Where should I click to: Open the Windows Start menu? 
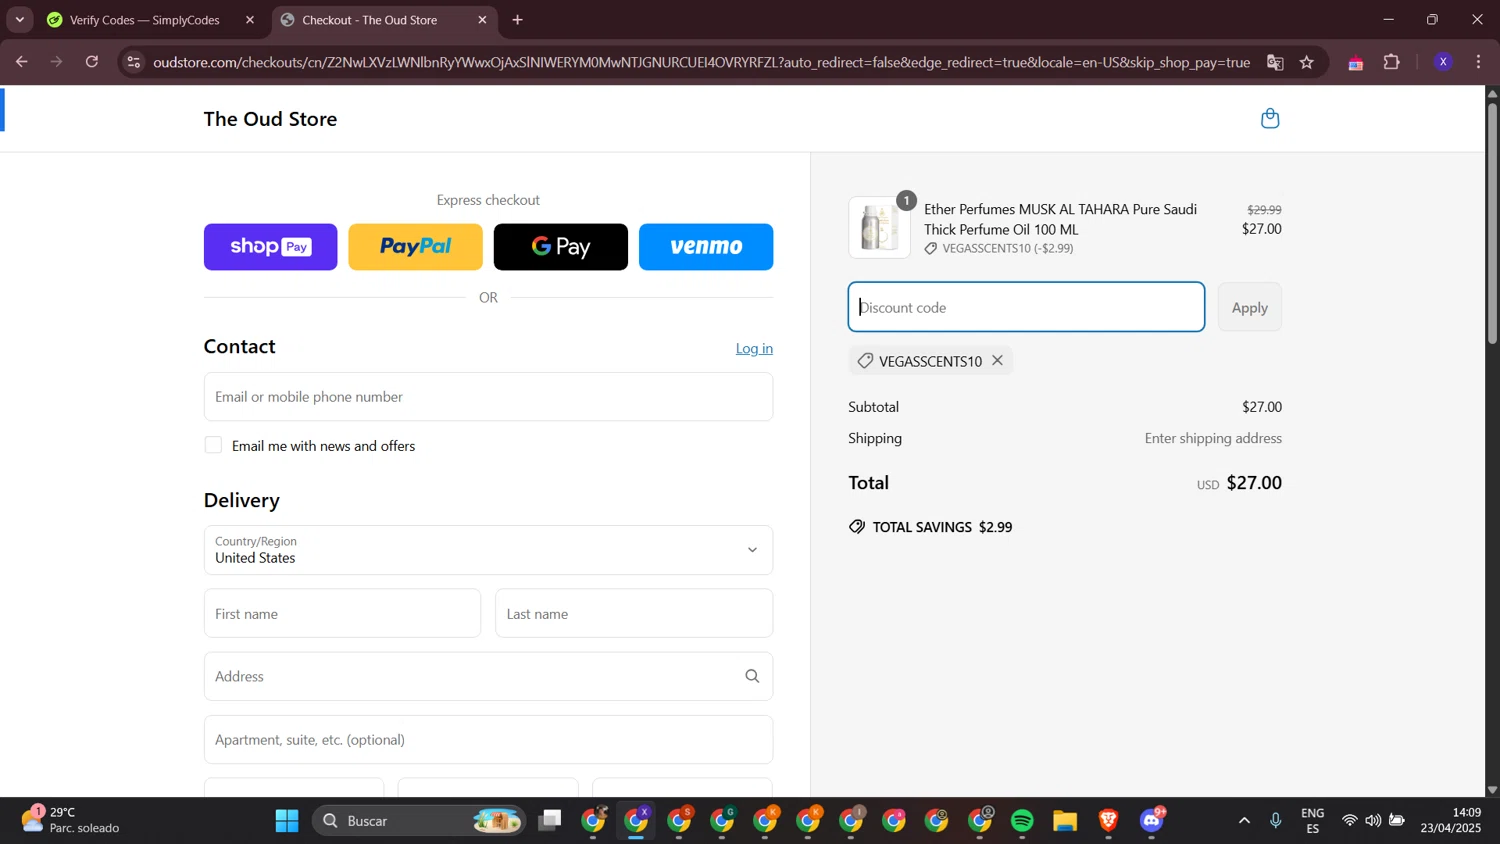pos(287,821)
